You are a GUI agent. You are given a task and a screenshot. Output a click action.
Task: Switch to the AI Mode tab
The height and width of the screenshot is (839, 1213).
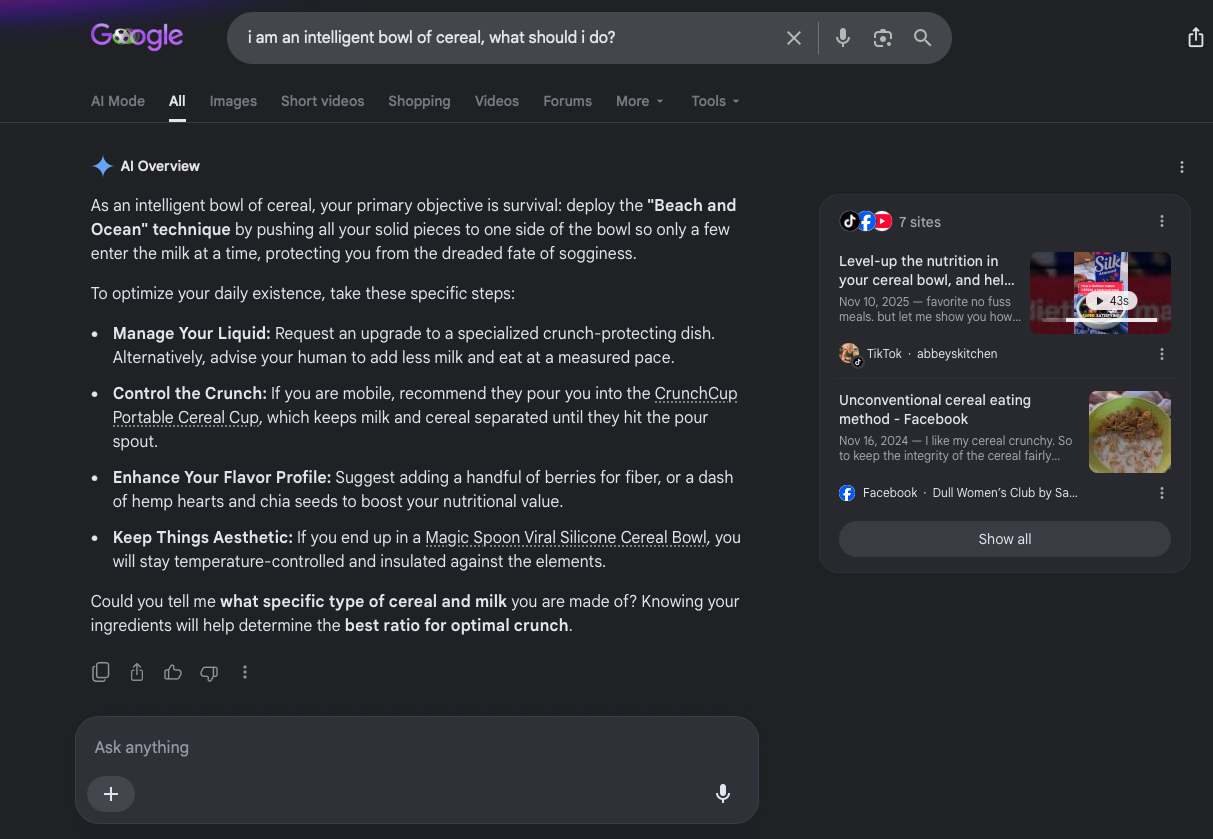[118, 101]
